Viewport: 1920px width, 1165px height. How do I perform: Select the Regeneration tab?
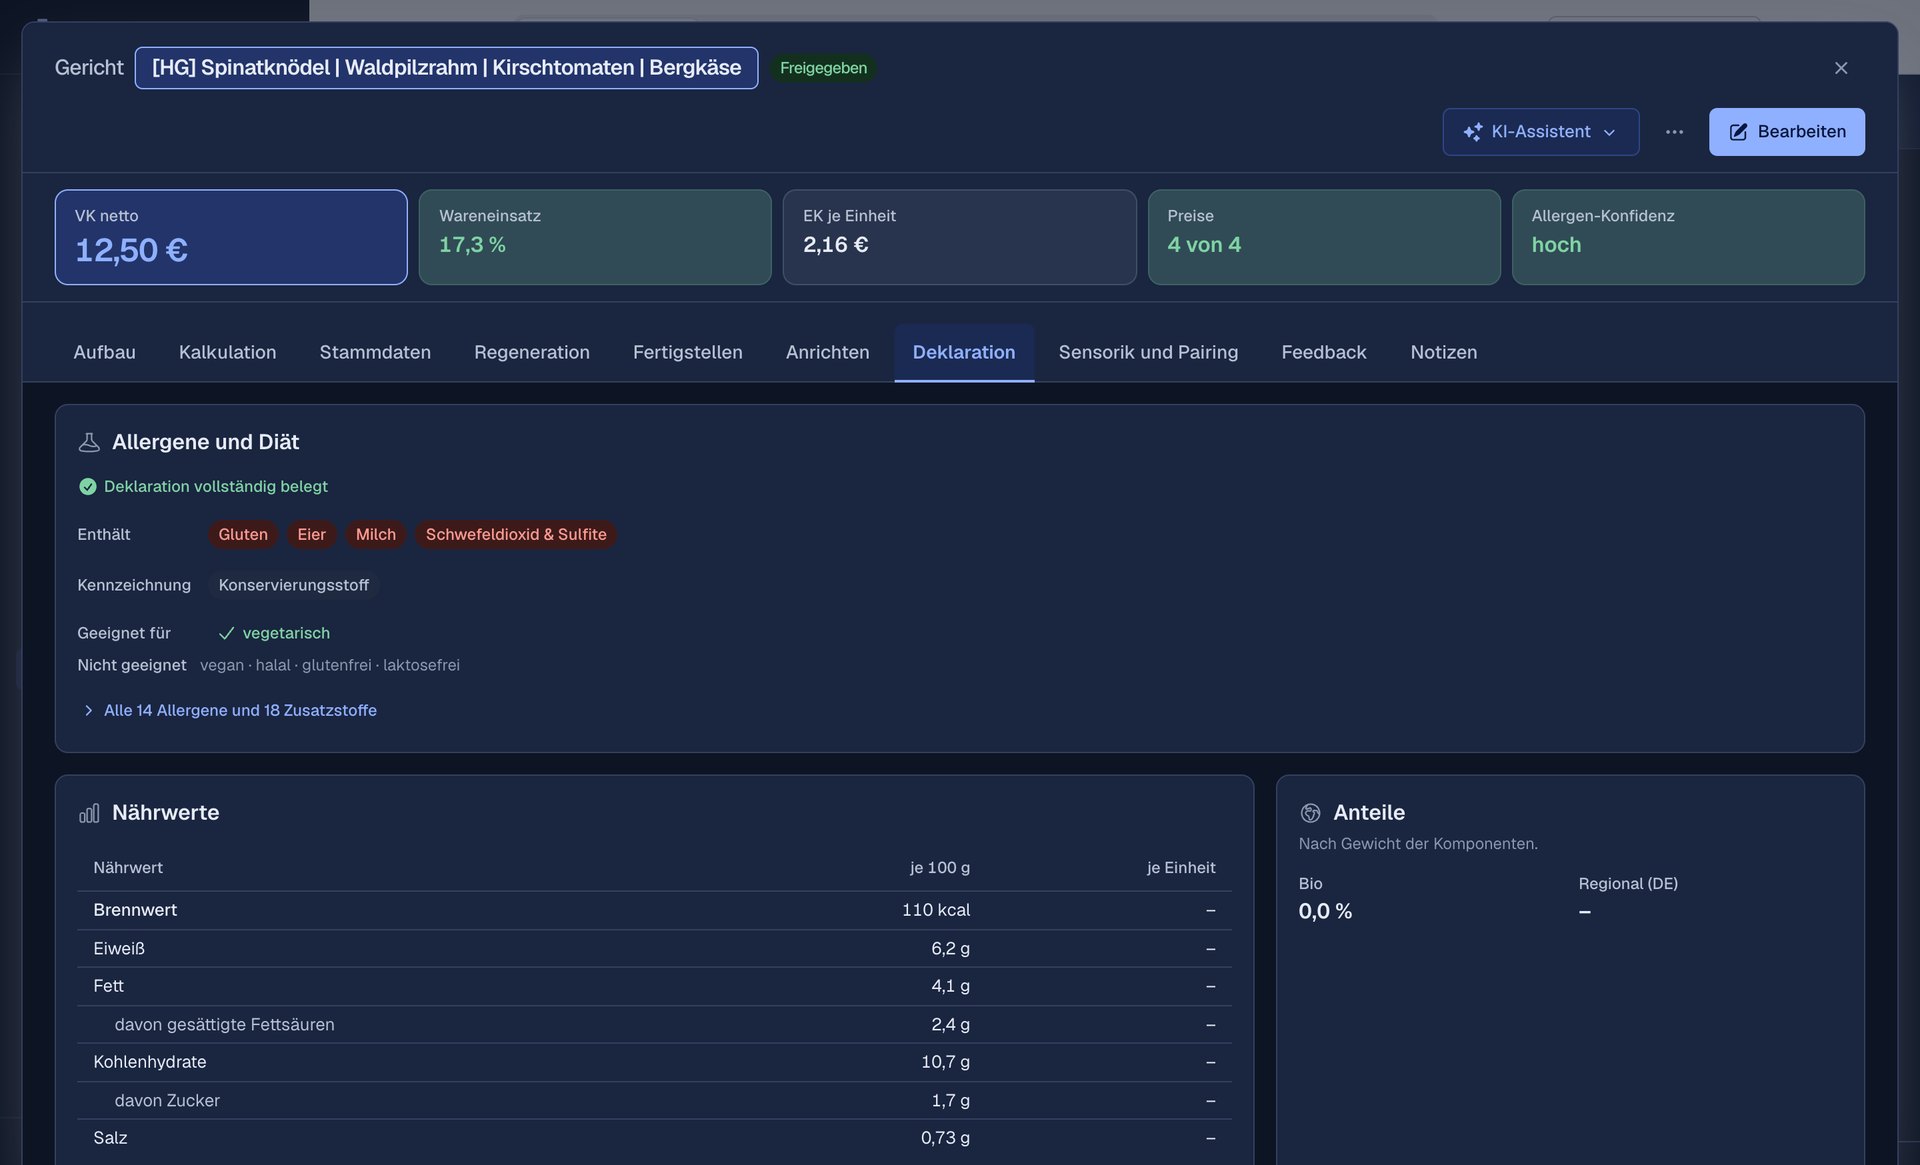[x=532, y=352]
